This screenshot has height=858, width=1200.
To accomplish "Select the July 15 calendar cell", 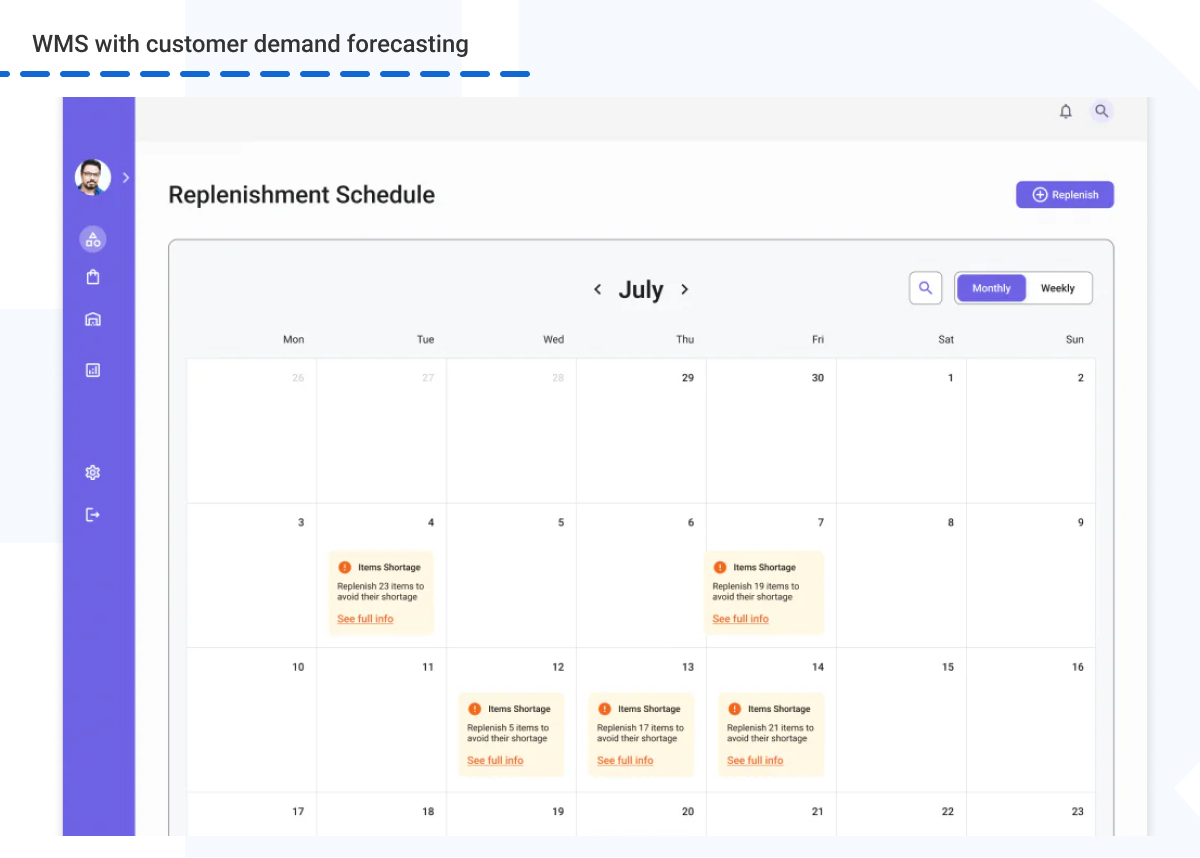I will pos(901,720).
